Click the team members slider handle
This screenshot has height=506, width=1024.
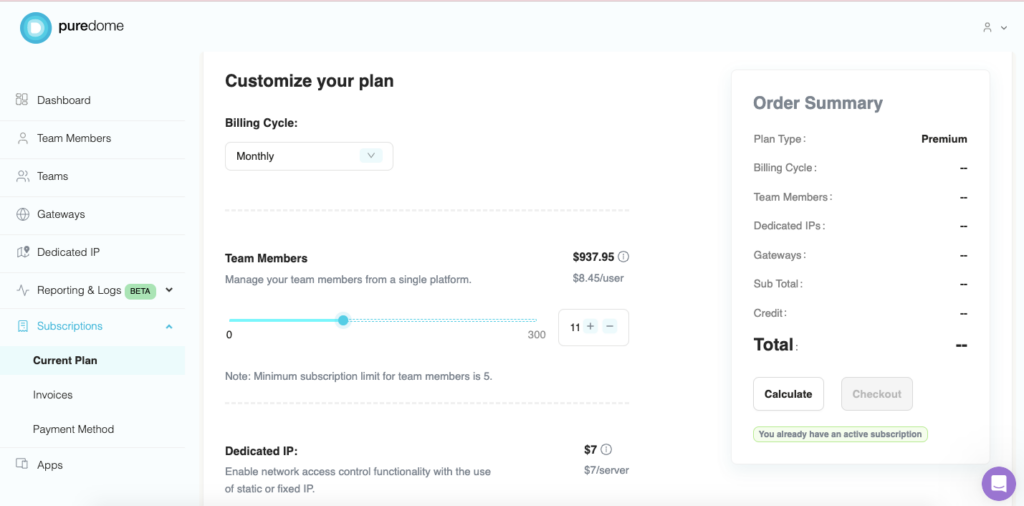[x=343, y=320]
